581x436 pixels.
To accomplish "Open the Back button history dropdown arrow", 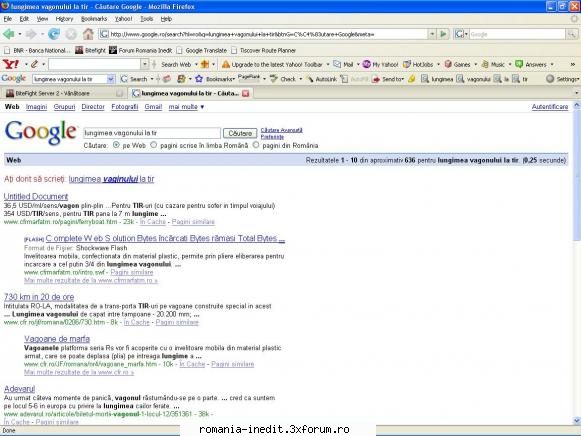I will pos(20,34).
